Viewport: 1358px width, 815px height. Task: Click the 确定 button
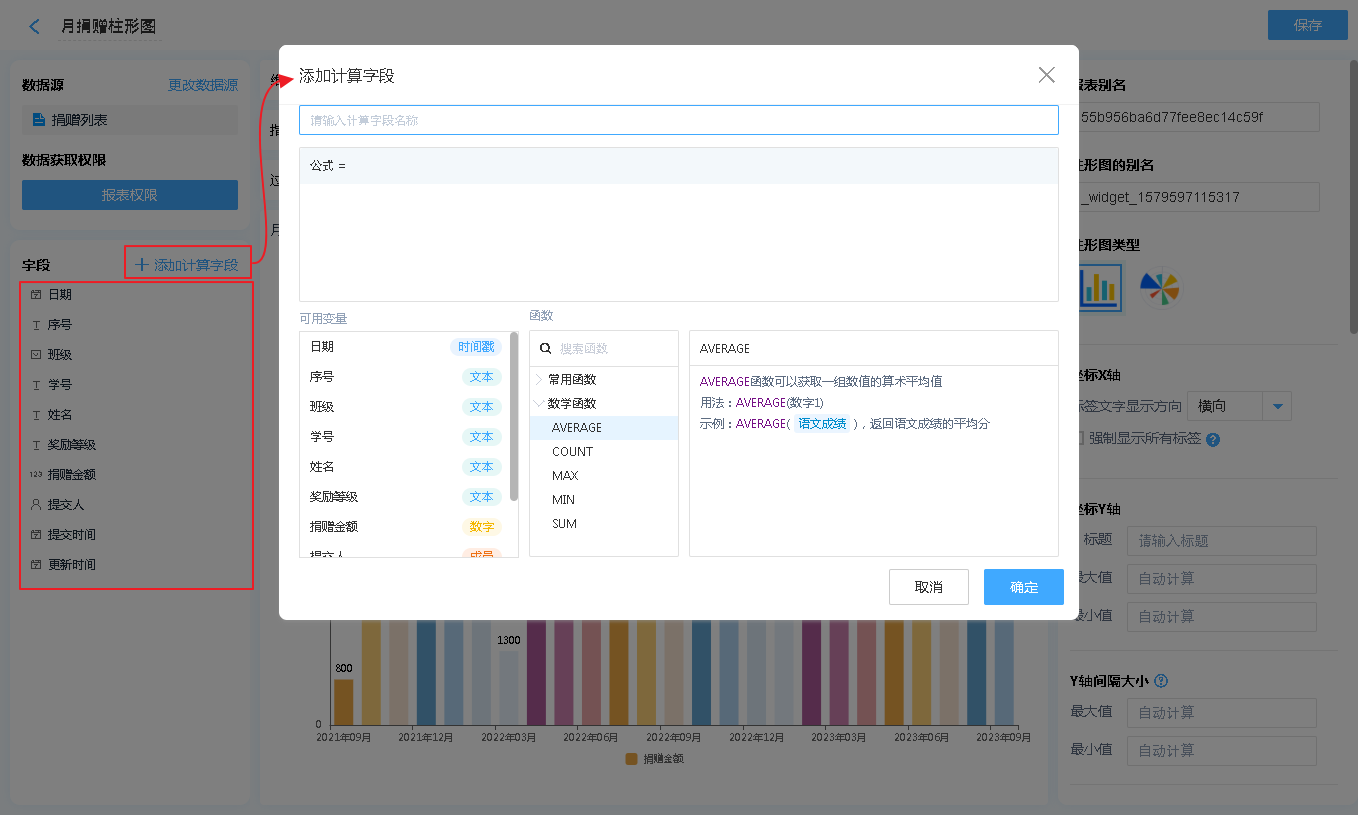1023,587
